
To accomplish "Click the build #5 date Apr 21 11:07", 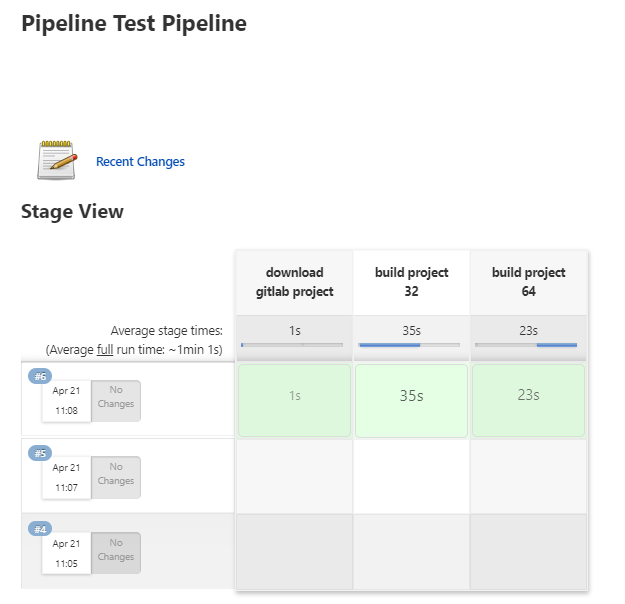I will 66,477.
